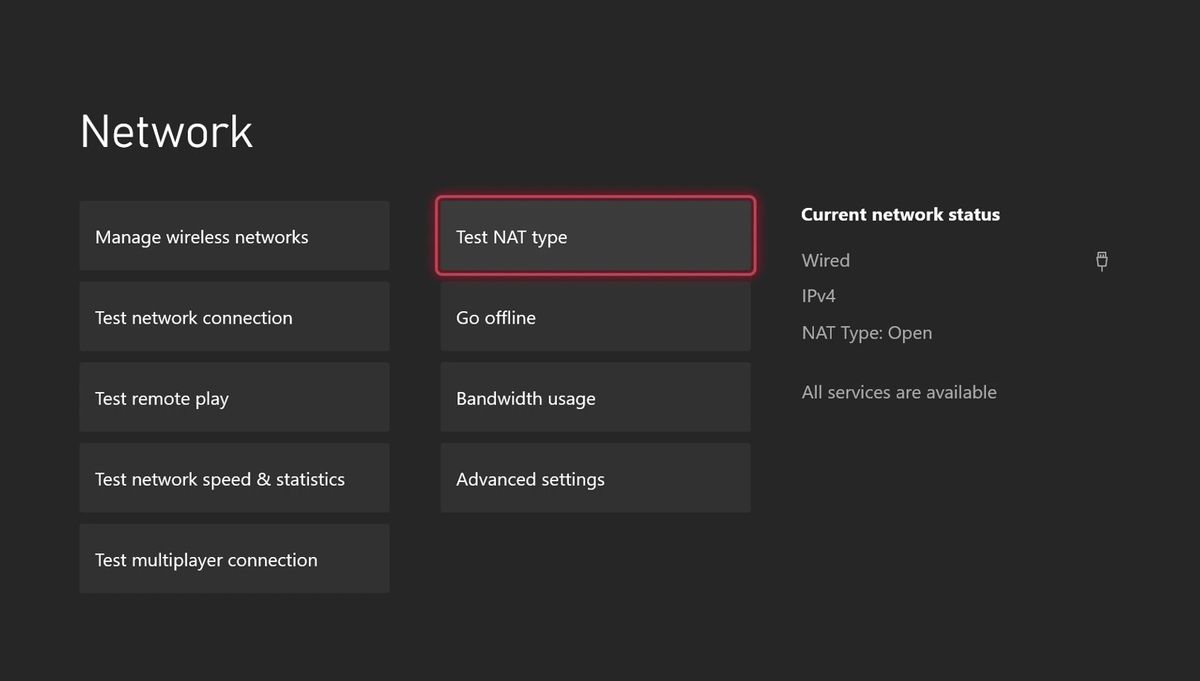Open Test network speed & statistics
This screenshot has width=1200, height=681.
tap(234, 478)
